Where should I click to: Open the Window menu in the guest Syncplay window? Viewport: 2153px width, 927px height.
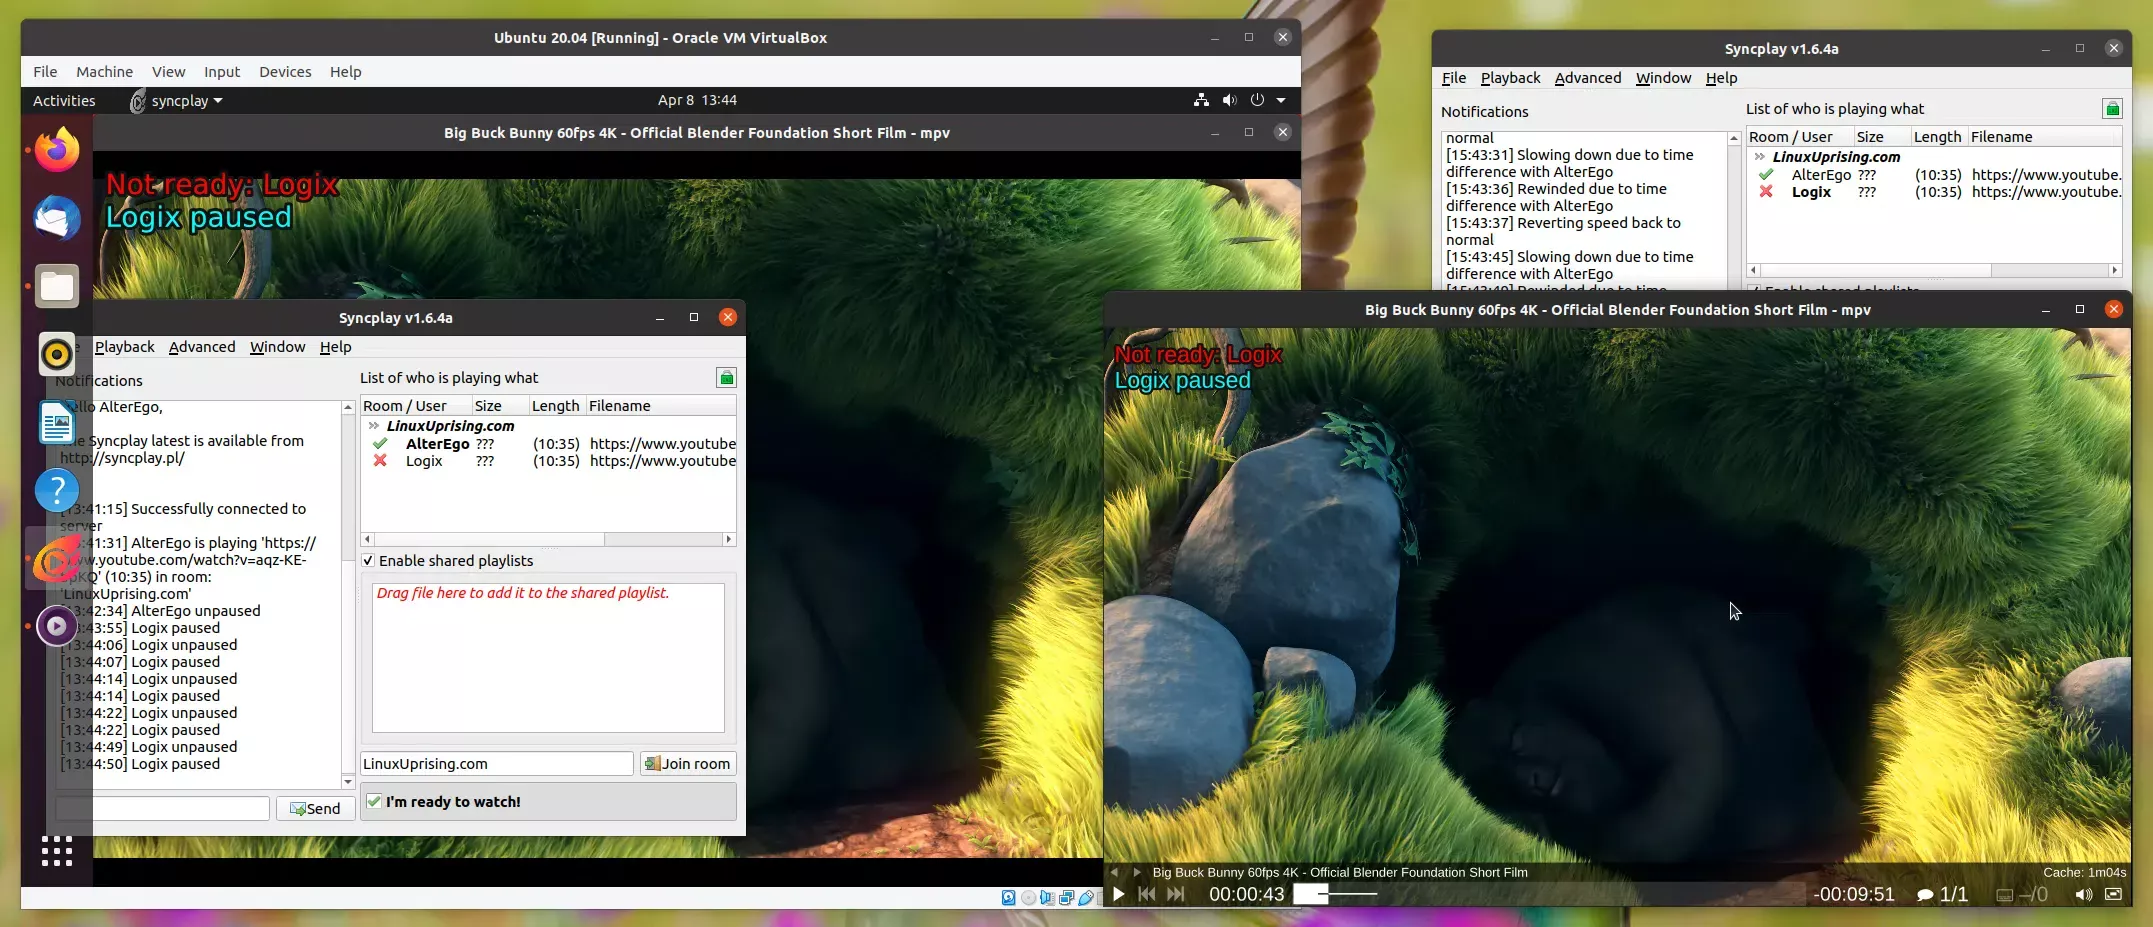coord(277,347)
